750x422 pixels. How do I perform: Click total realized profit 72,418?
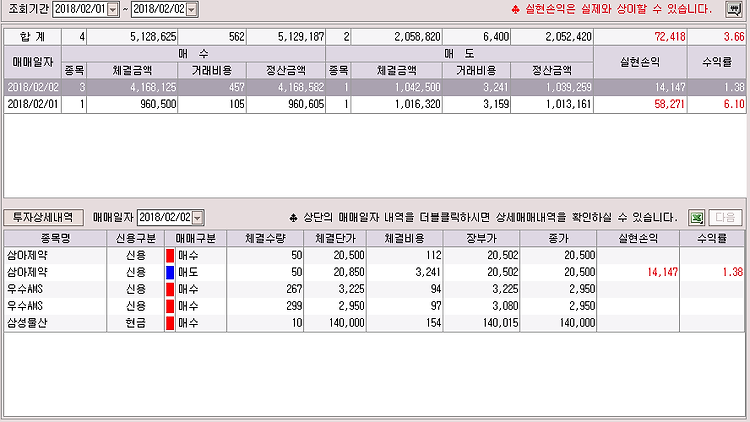pyautogui.click(x=640, y=37)
